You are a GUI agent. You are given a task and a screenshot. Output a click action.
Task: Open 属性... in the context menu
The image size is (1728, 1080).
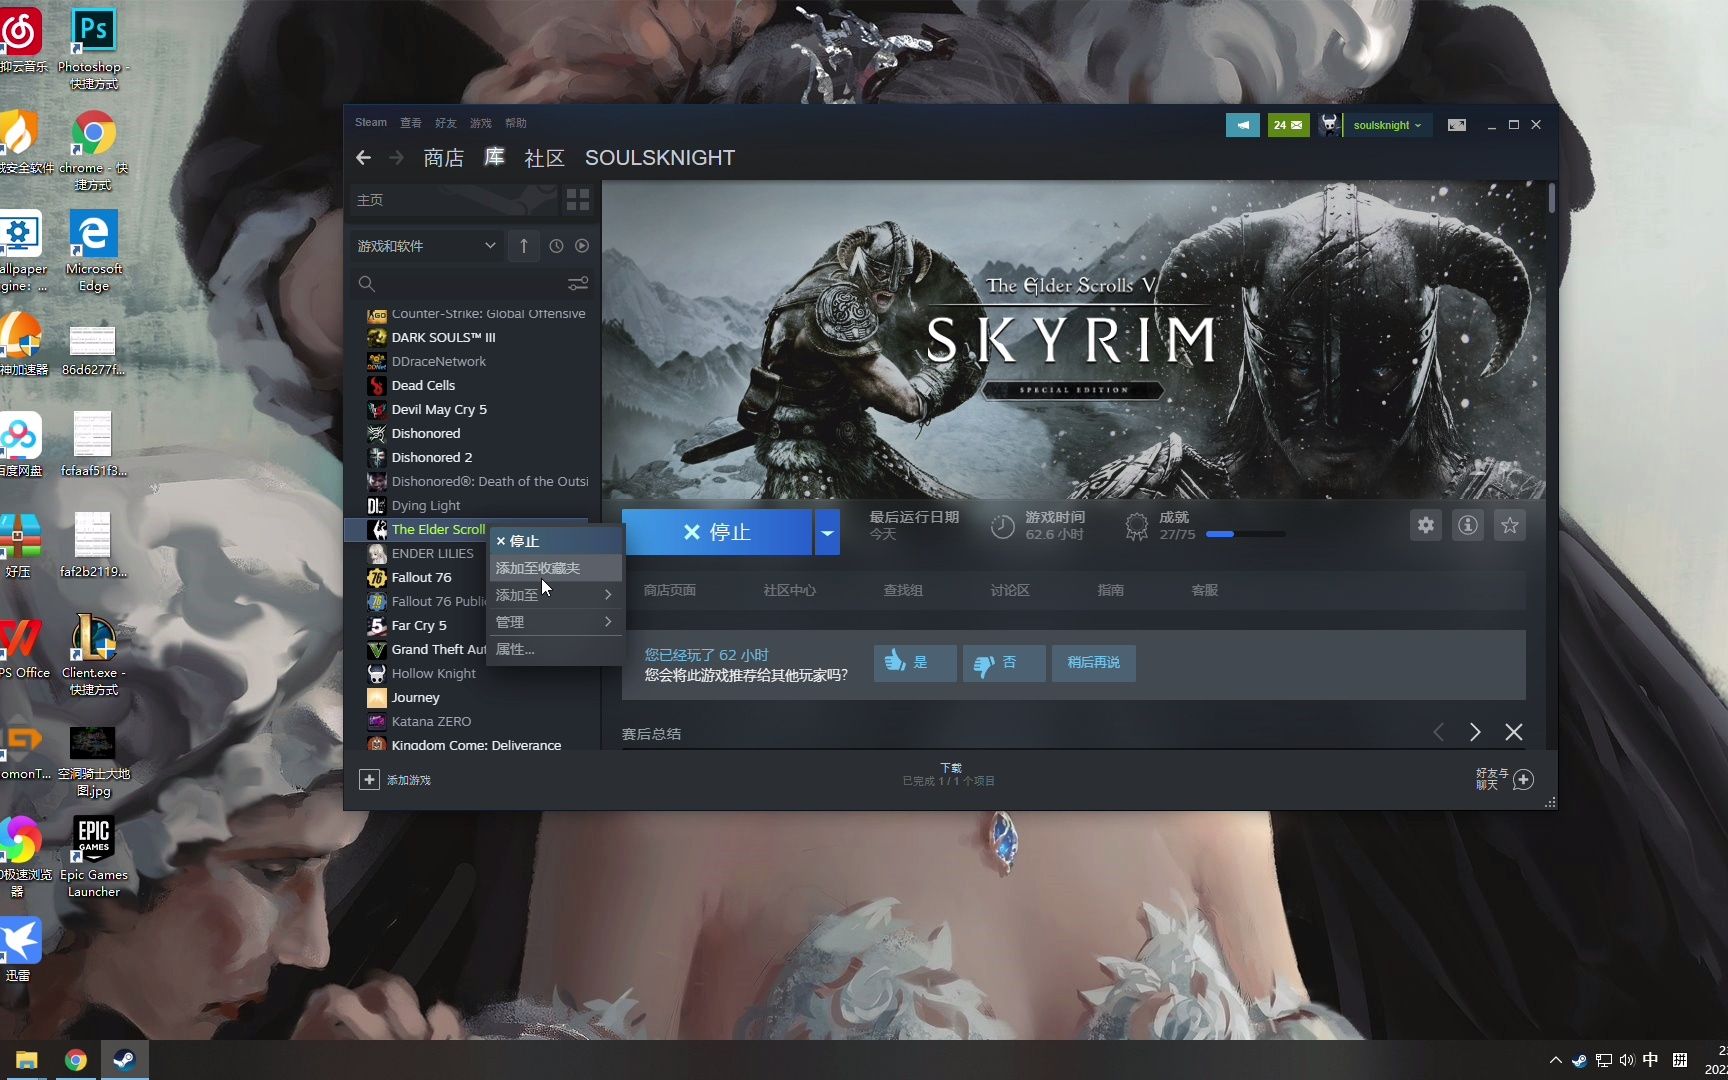555,649
